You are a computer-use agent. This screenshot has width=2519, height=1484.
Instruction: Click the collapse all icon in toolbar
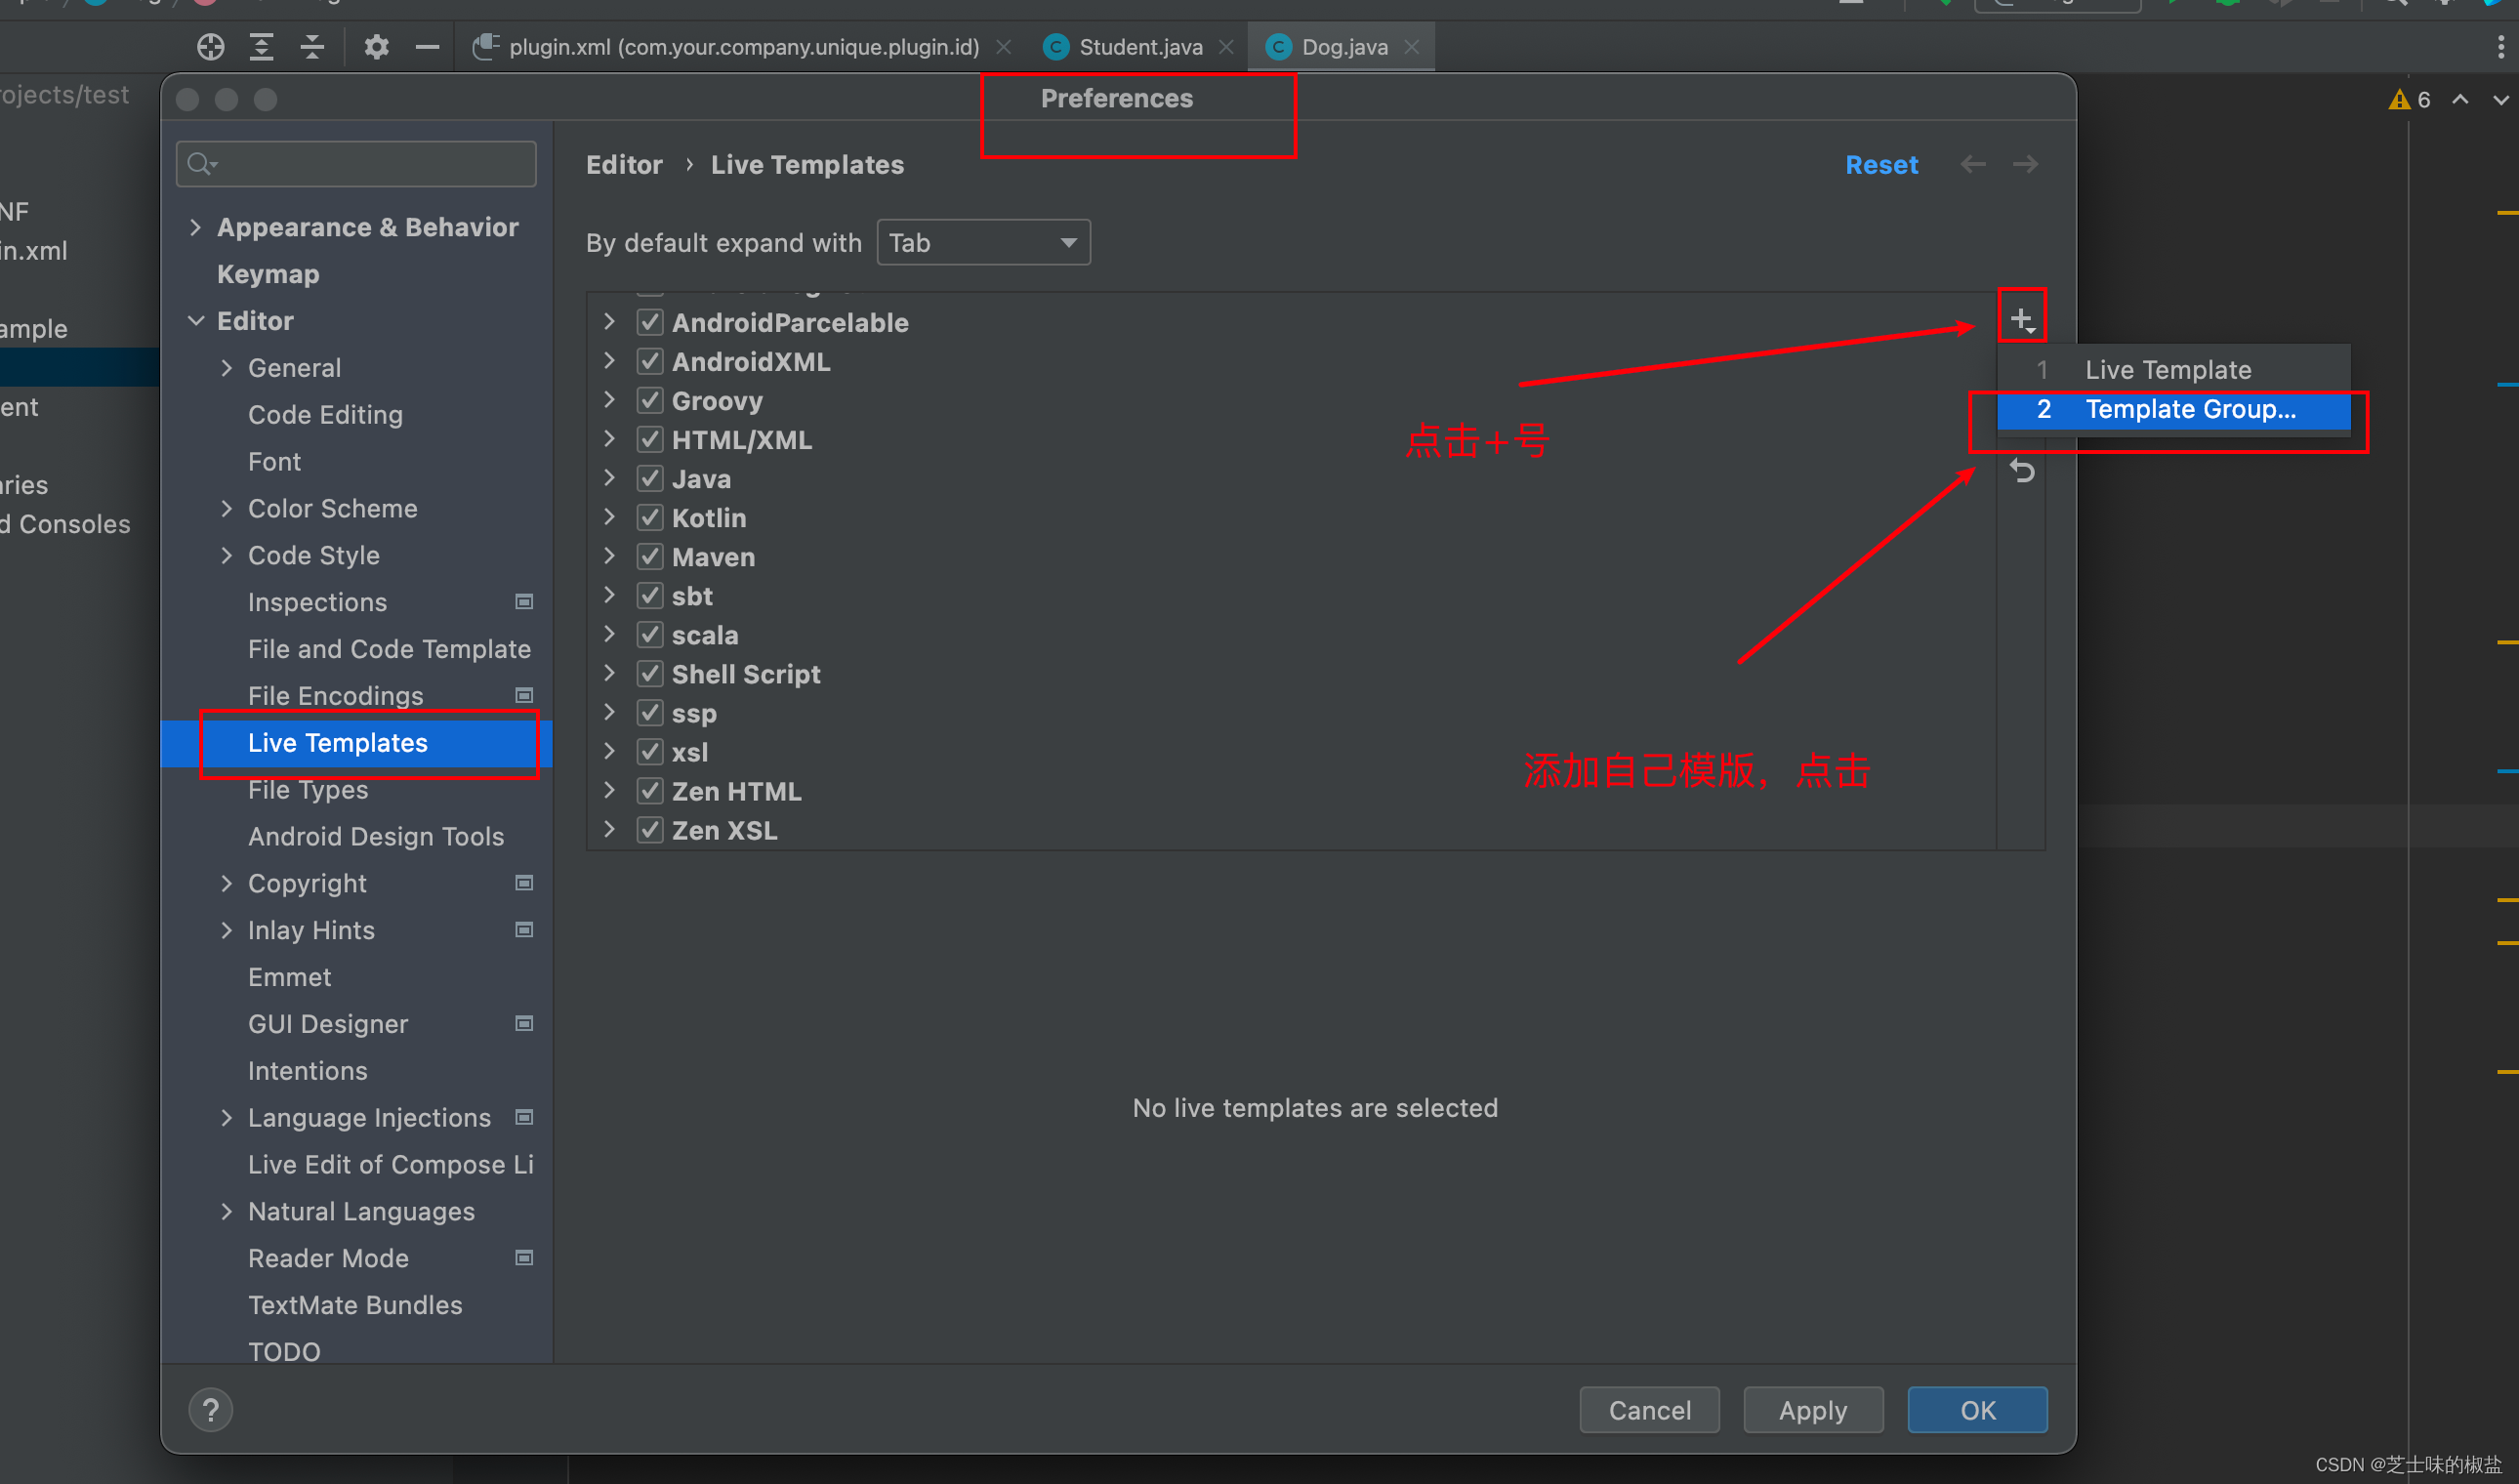(x=312, y=47)
